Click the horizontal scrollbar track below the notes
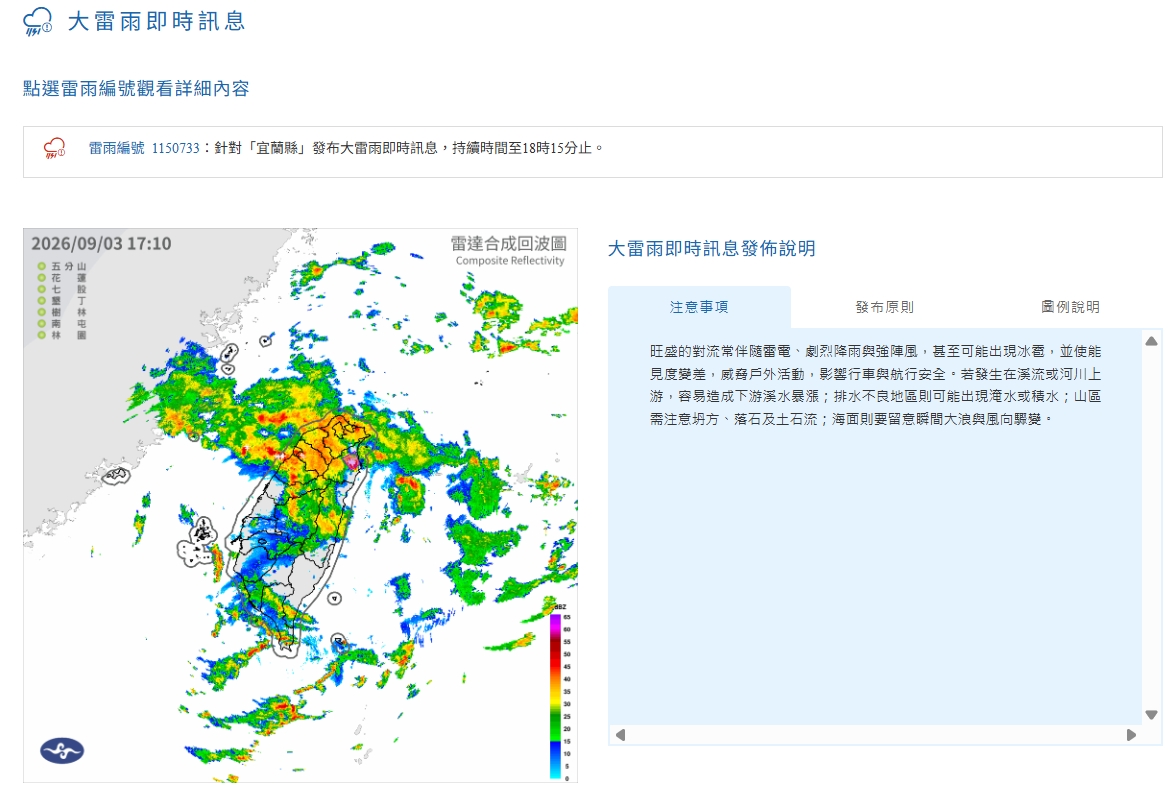The image size is (1171, 791). point(875,735)
